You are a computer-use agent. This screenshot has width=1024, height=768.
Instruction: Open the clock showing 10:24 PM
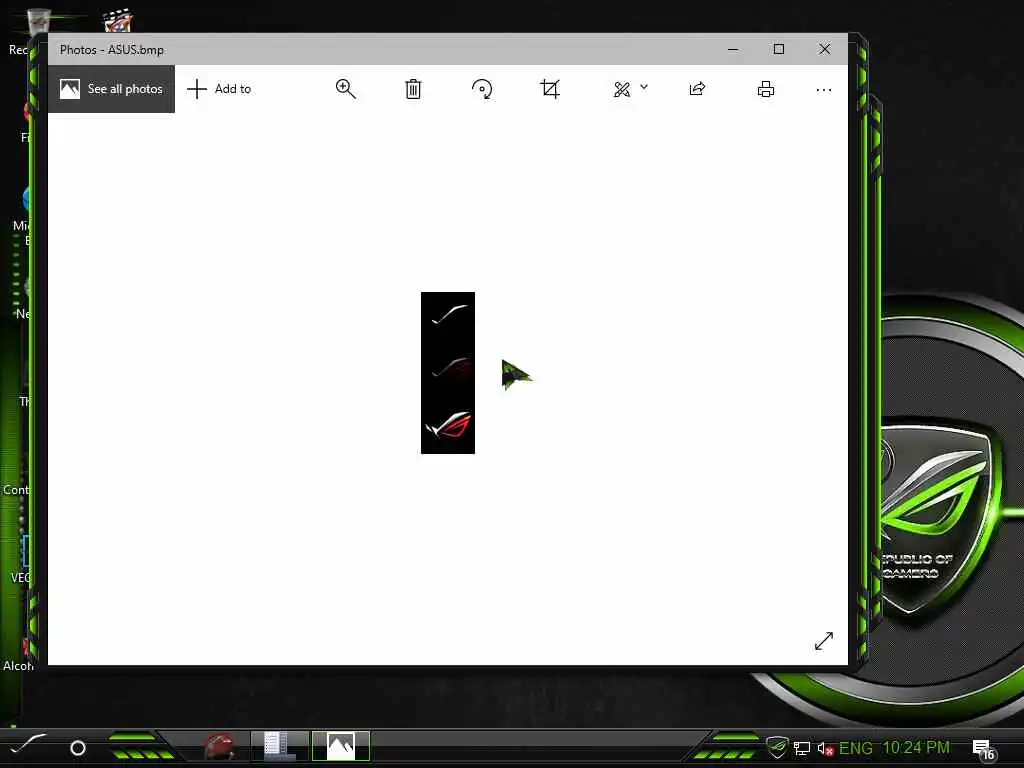click(916, 748)
